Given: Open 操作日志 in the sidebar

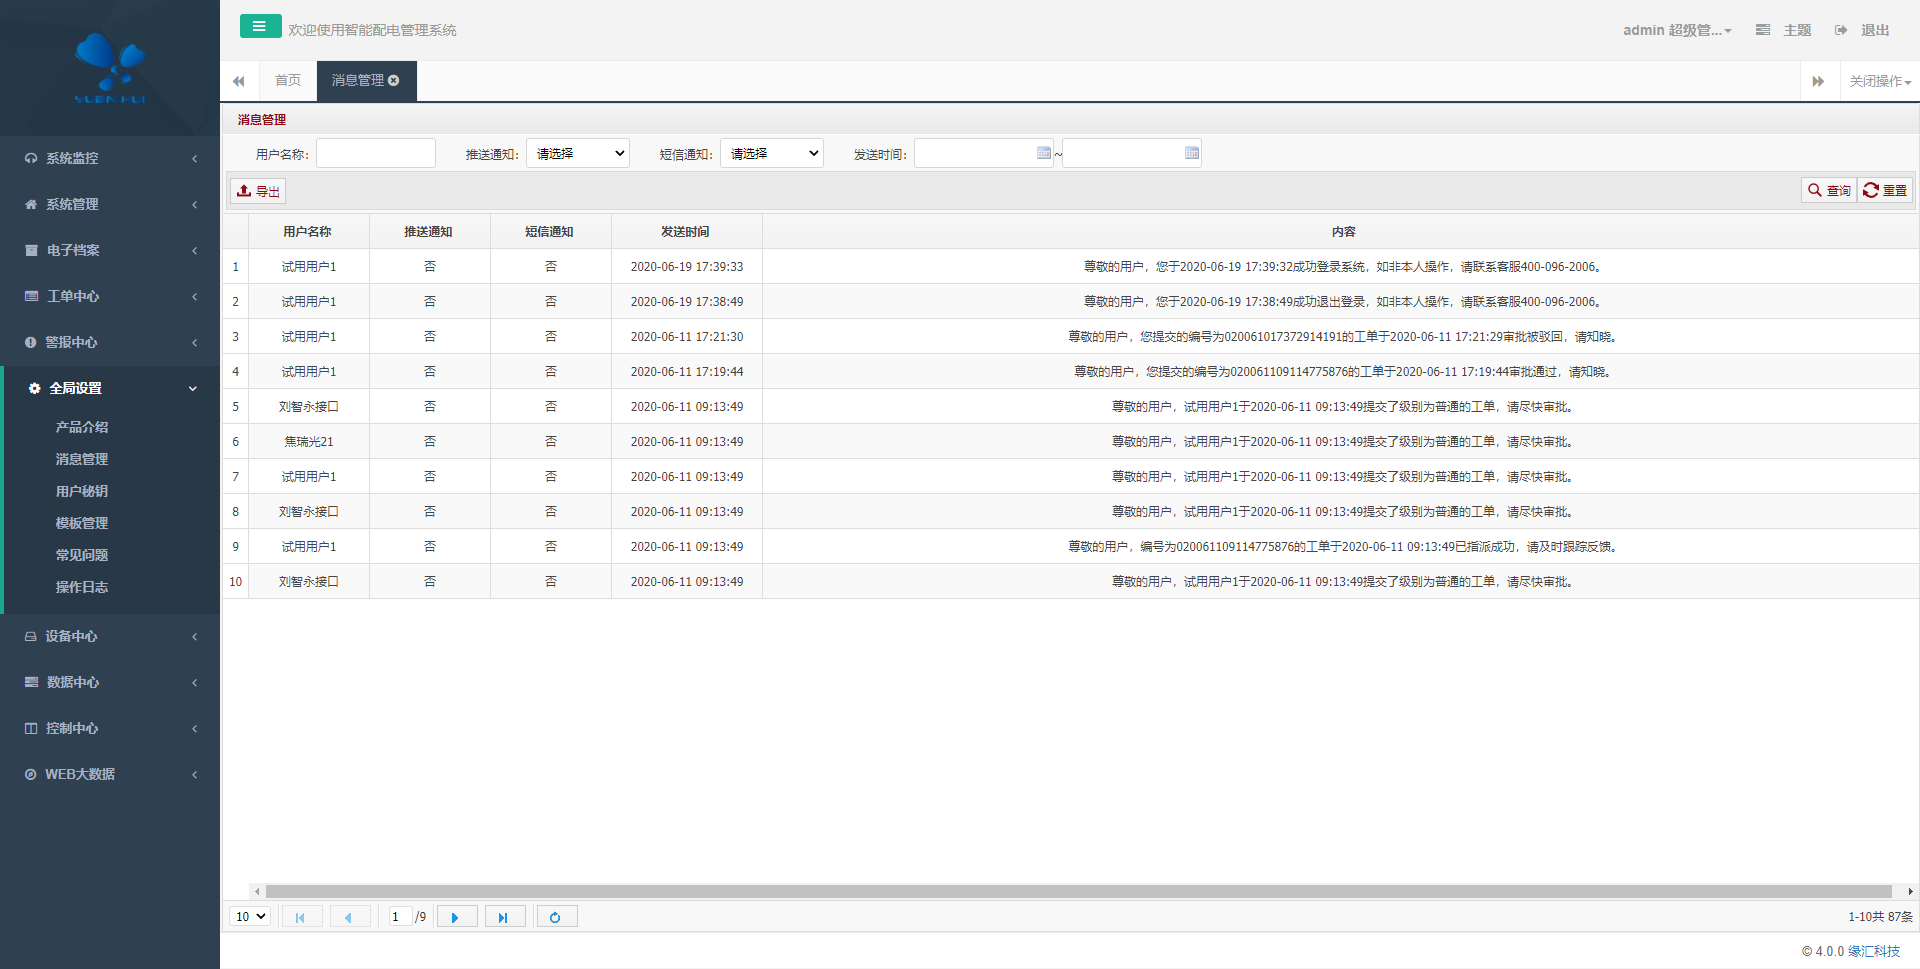Looking at the screenshot, I should click(82, 587).
